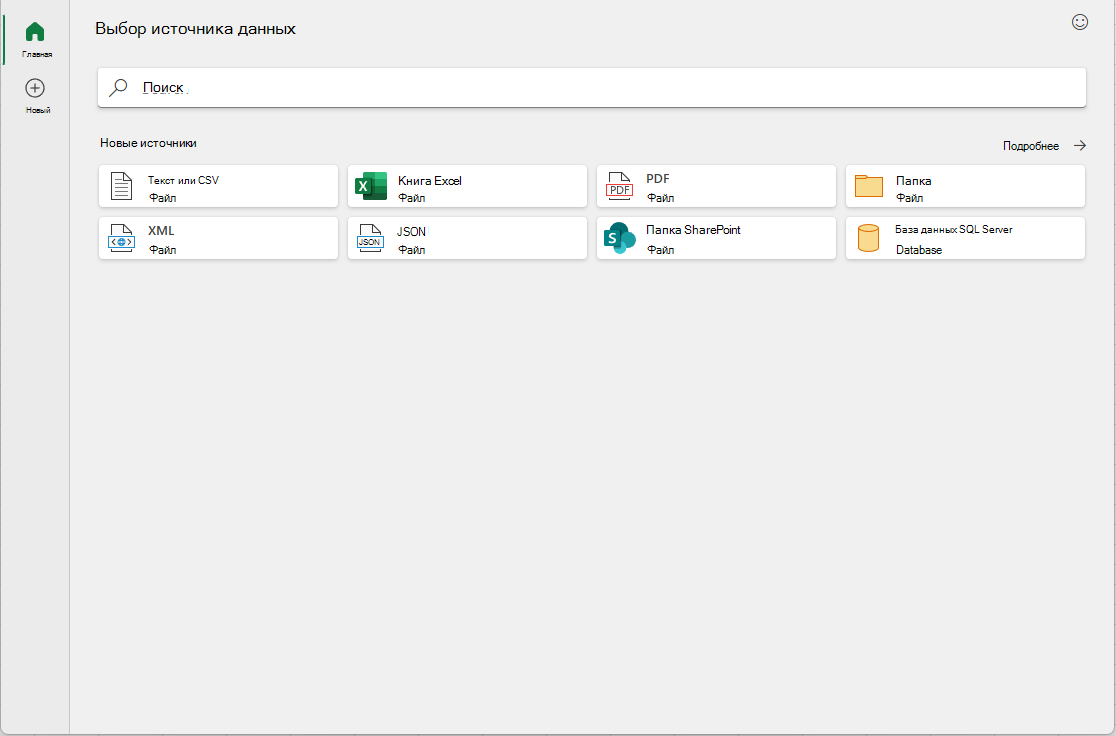
Task: Click the Новый plus icon
Action: tap(35, 88)
